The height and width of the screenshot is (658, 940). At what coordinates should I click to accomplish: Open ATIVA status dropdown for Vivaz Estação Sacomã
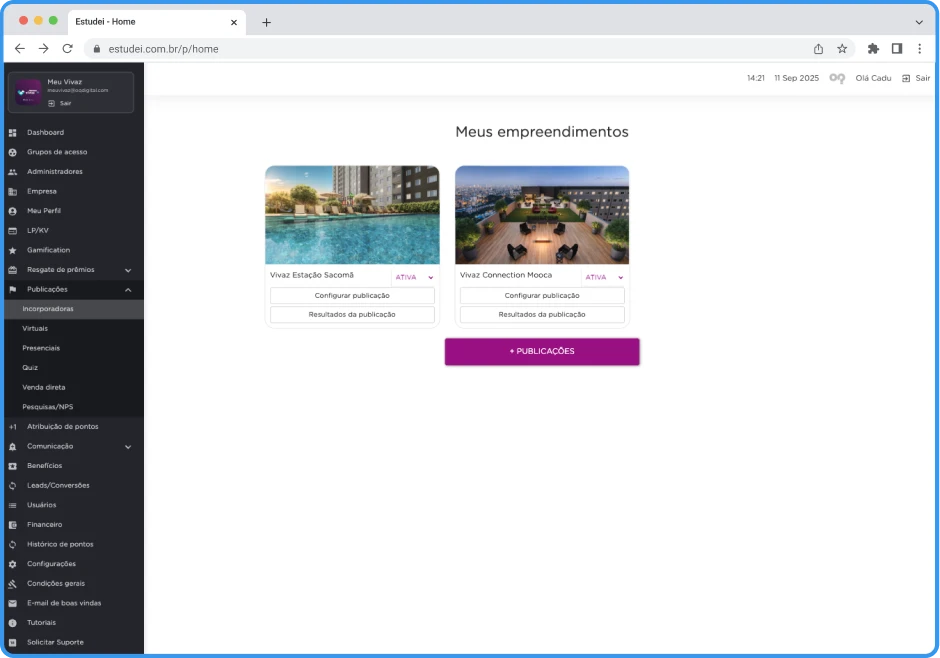414,277
